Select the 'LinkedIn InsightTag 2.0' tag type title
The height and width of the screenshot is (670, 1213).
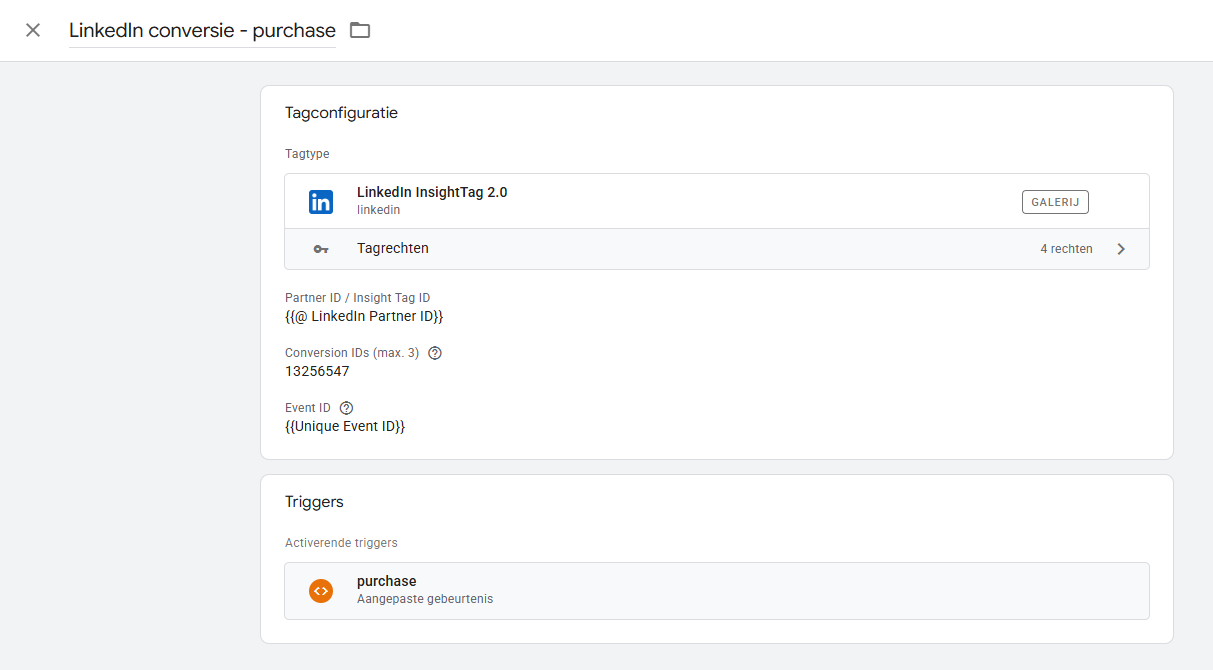[431, 192]
